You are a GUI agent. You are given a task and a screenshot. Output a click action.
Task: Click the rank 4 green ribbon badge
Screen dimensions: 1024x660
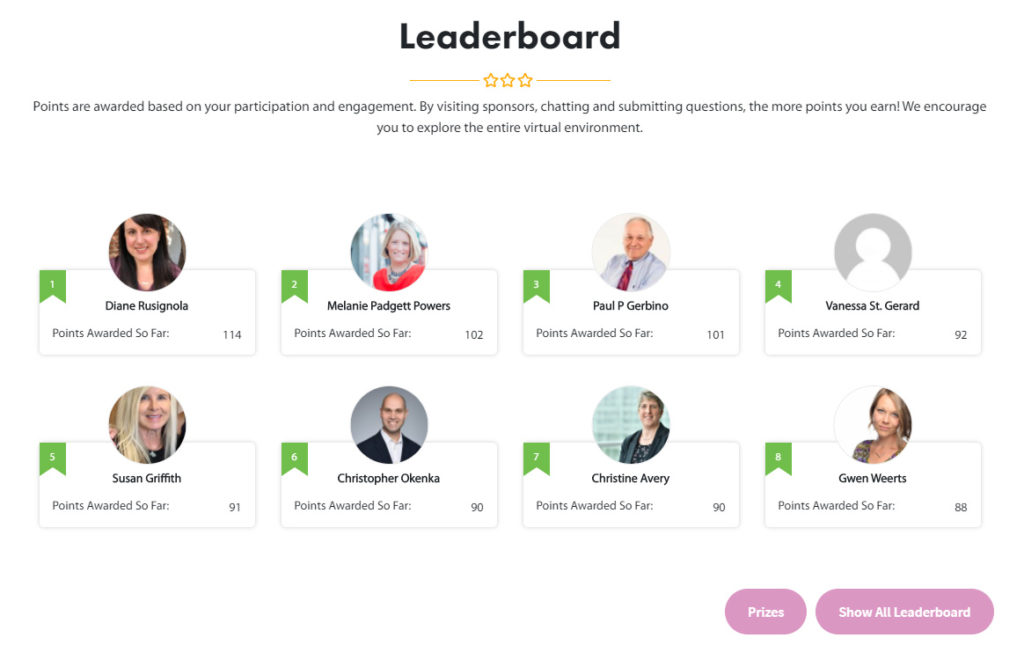(778, 286)
